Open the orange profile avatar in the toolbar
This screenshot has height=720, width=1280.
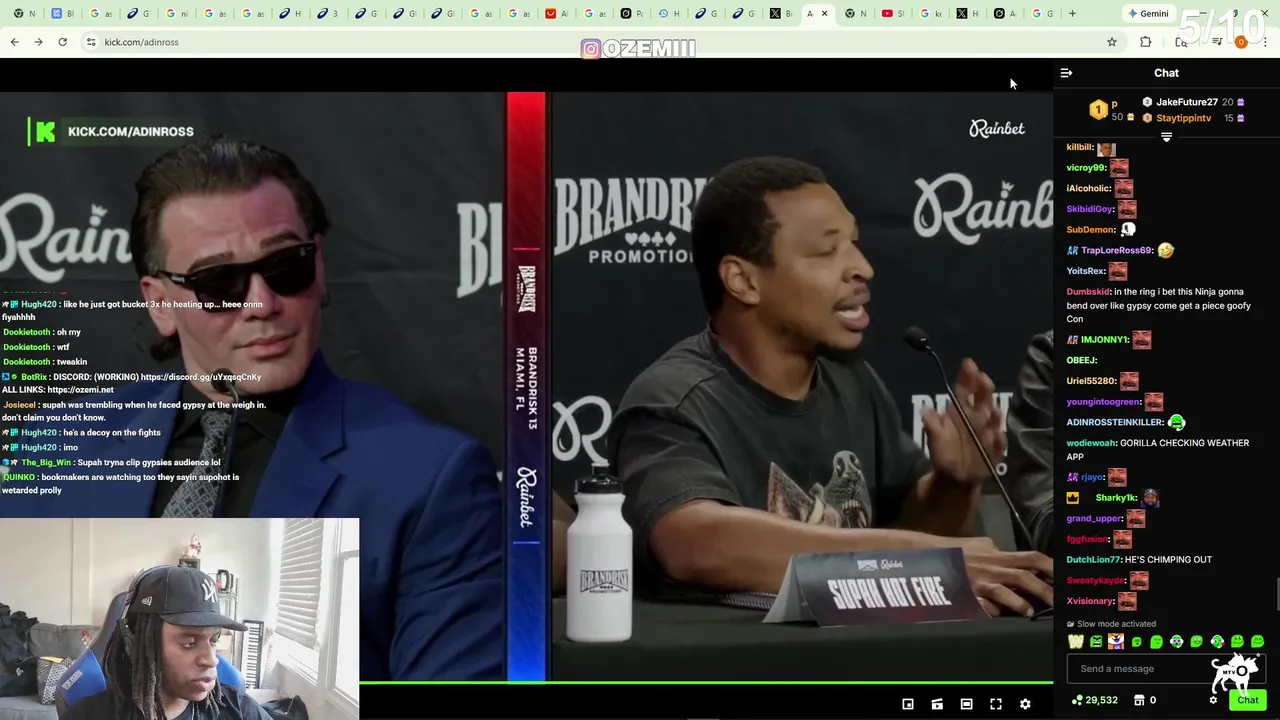click(x=1241, y=42)
